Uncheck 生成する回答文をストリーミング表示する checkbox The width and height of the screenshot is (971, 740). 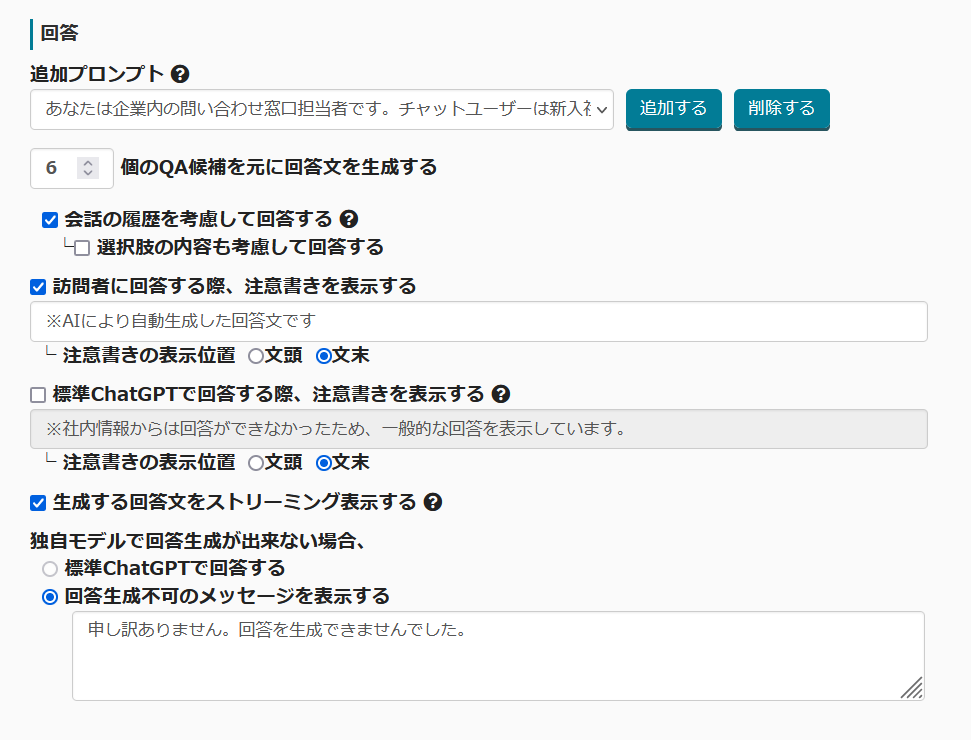pos(38,503)
